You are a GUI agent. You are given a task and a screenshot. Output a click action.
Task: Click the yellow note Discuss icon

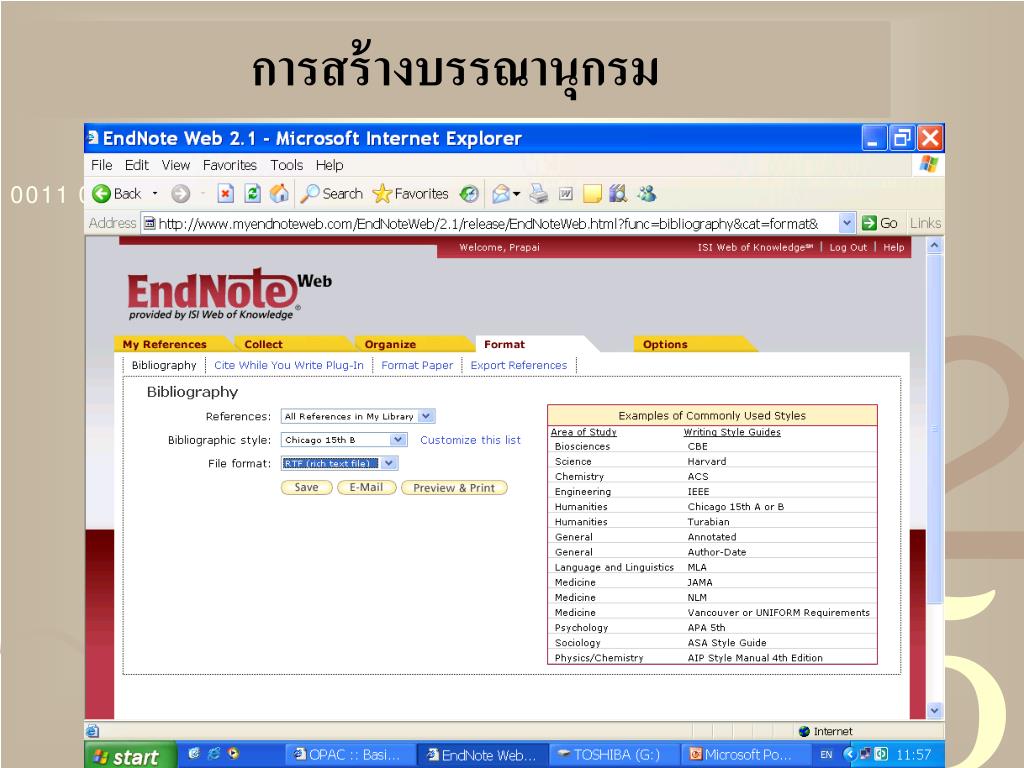point(592,194)
